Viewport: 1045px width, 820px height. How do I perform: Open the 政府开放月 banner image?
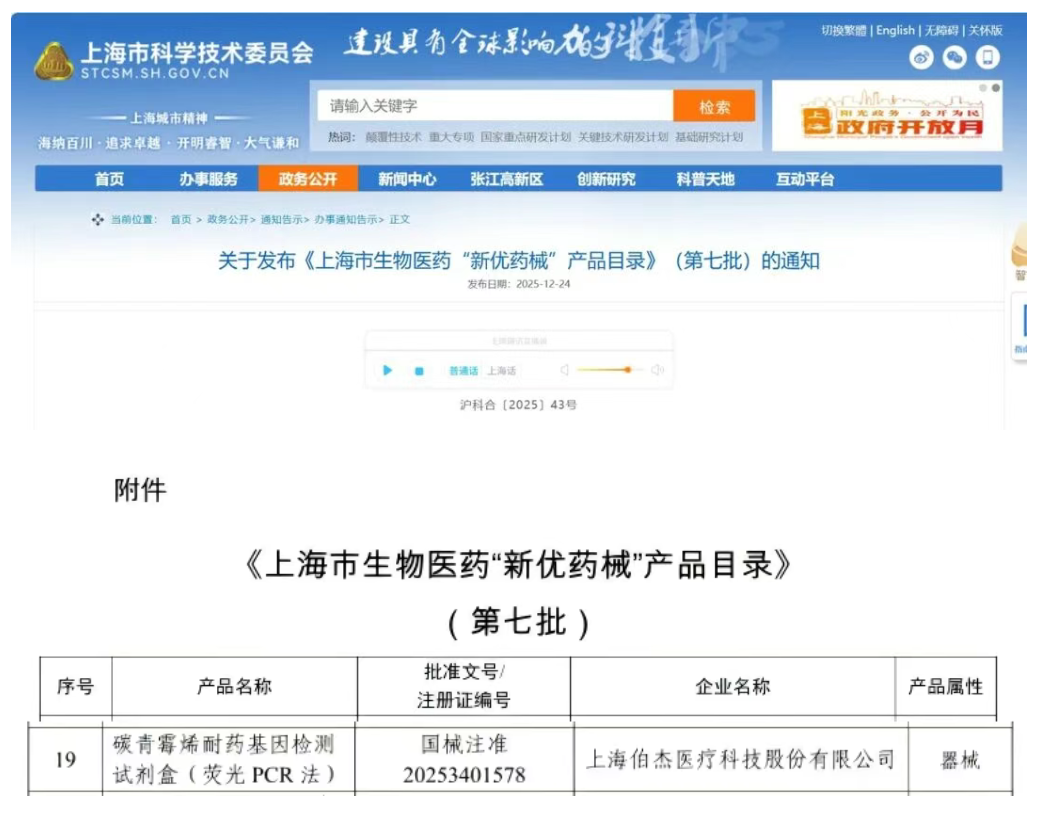(x=886, y=117)
